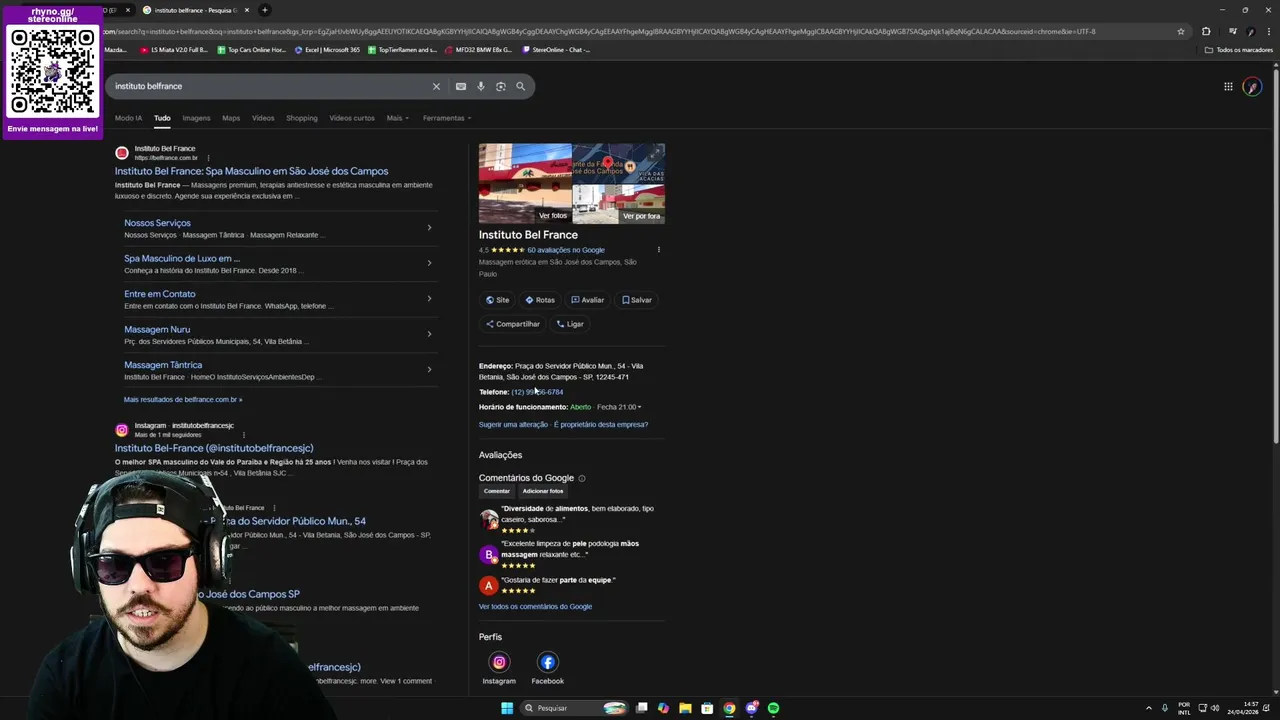Switch to Modo IA tab

[128, 118]
